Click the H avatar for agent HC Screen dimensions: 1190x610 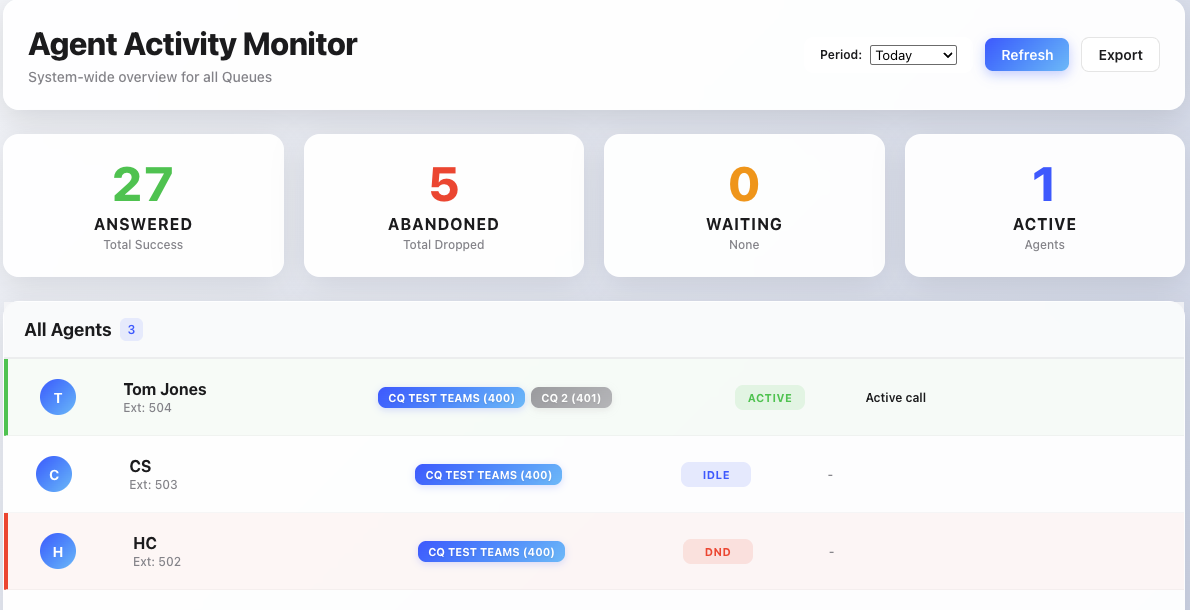point(58,552)
